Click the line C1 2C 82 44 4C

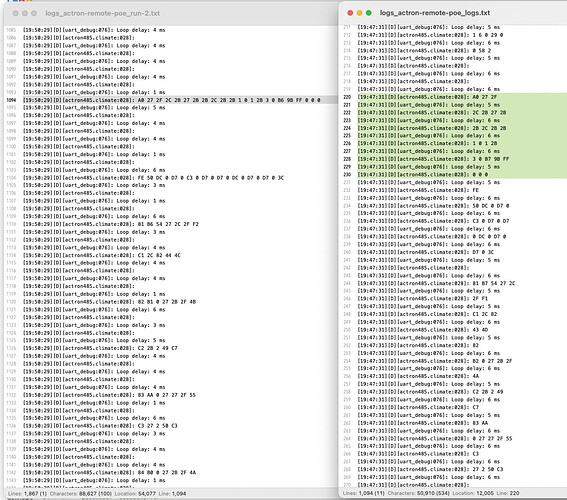click(x=102, y=255)
